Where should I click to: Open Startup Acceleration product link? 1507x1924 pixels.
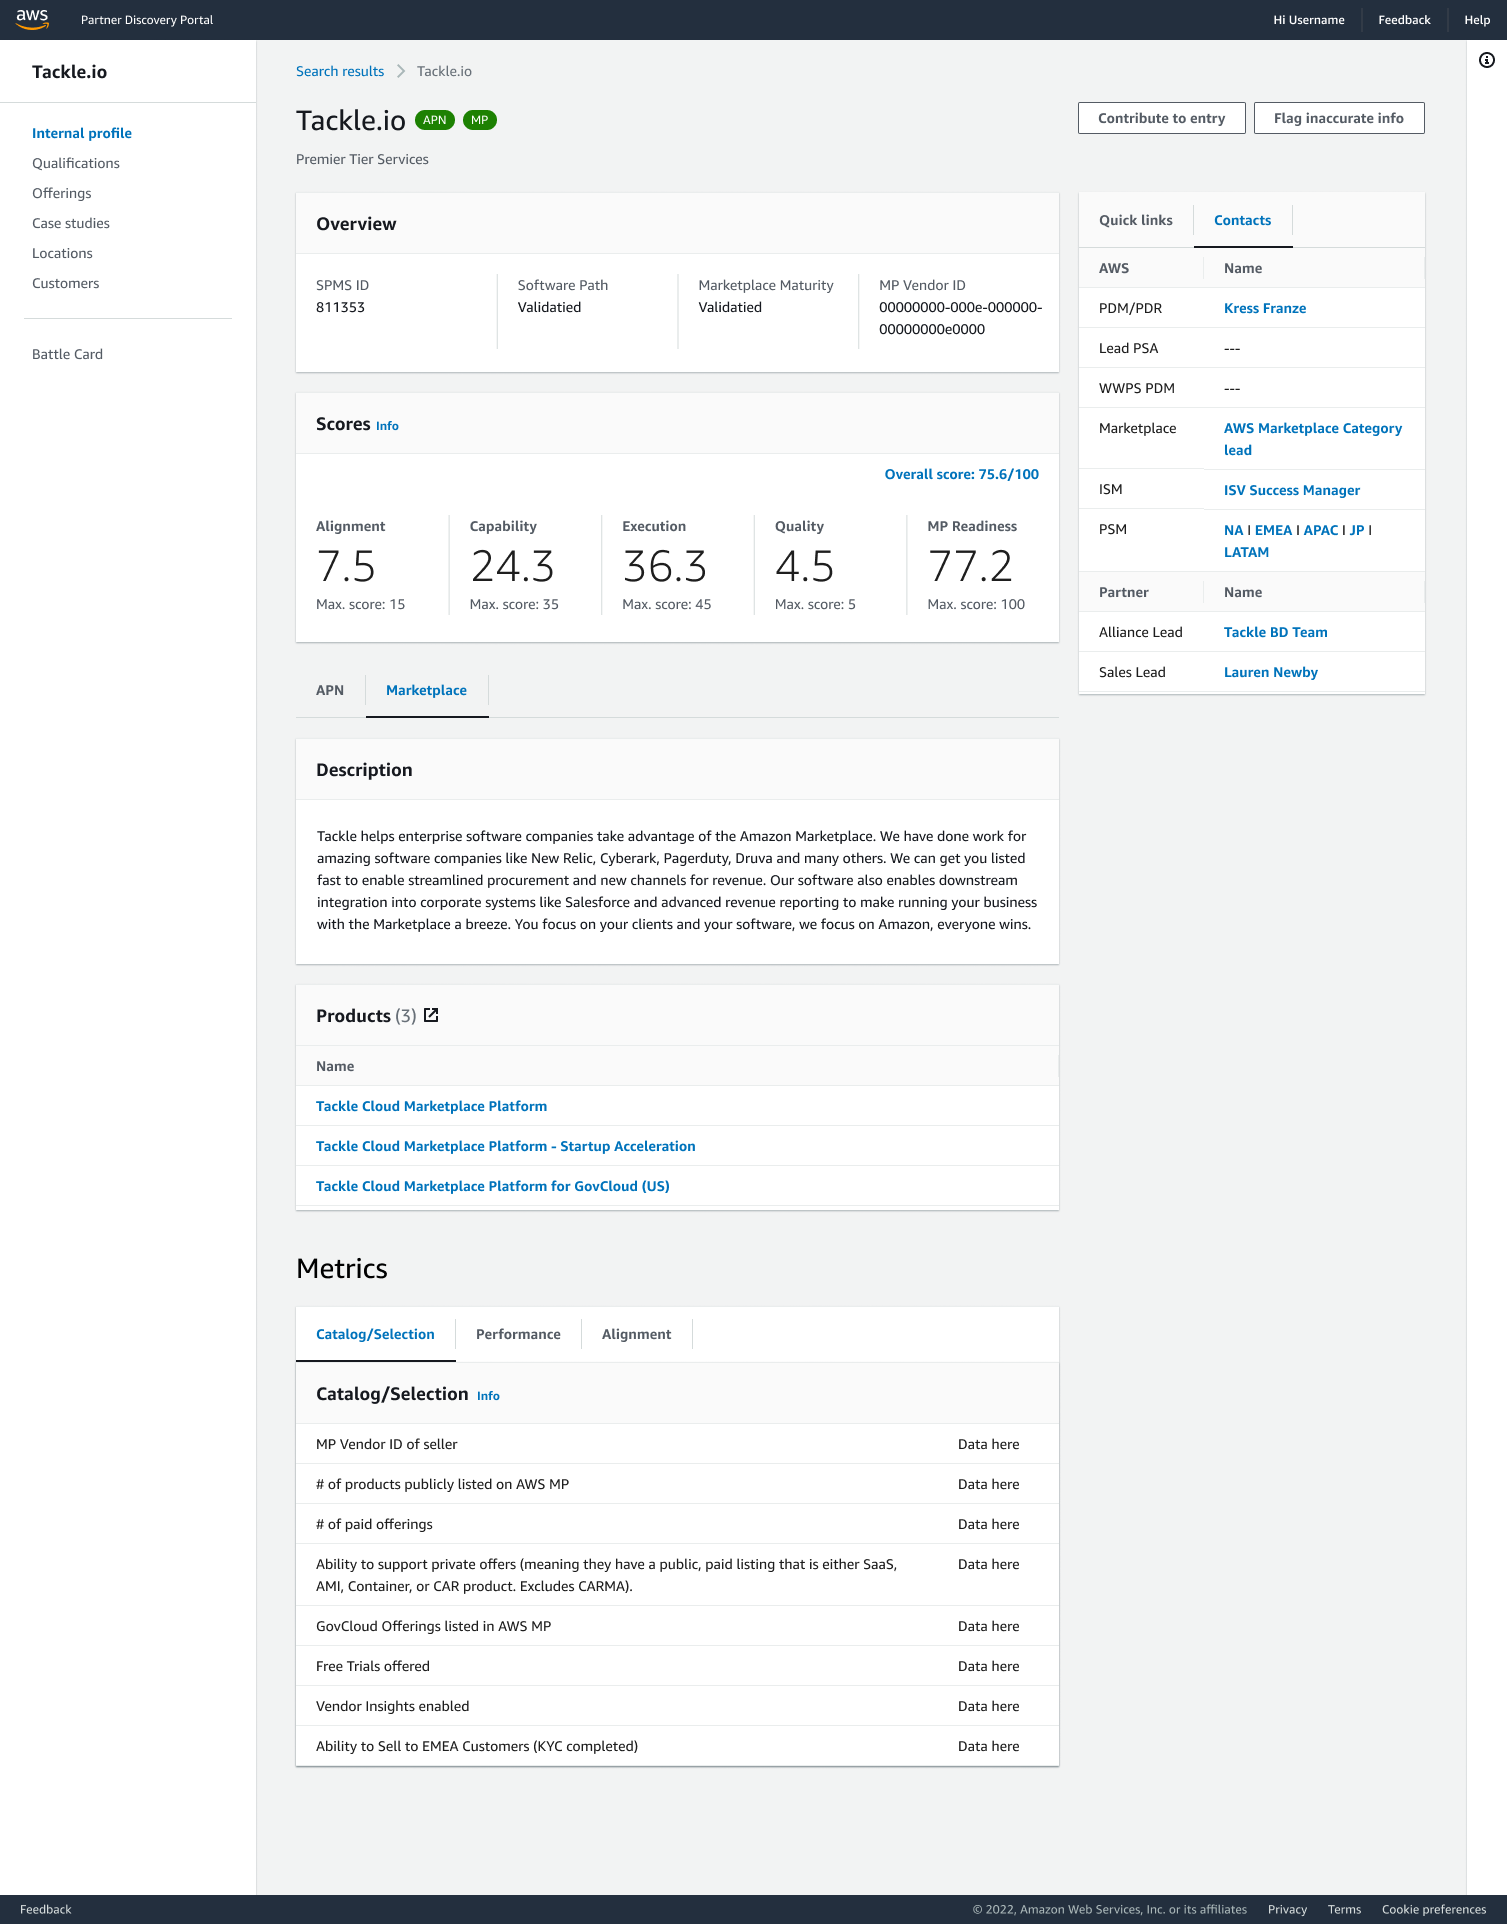click(505, 1146)
